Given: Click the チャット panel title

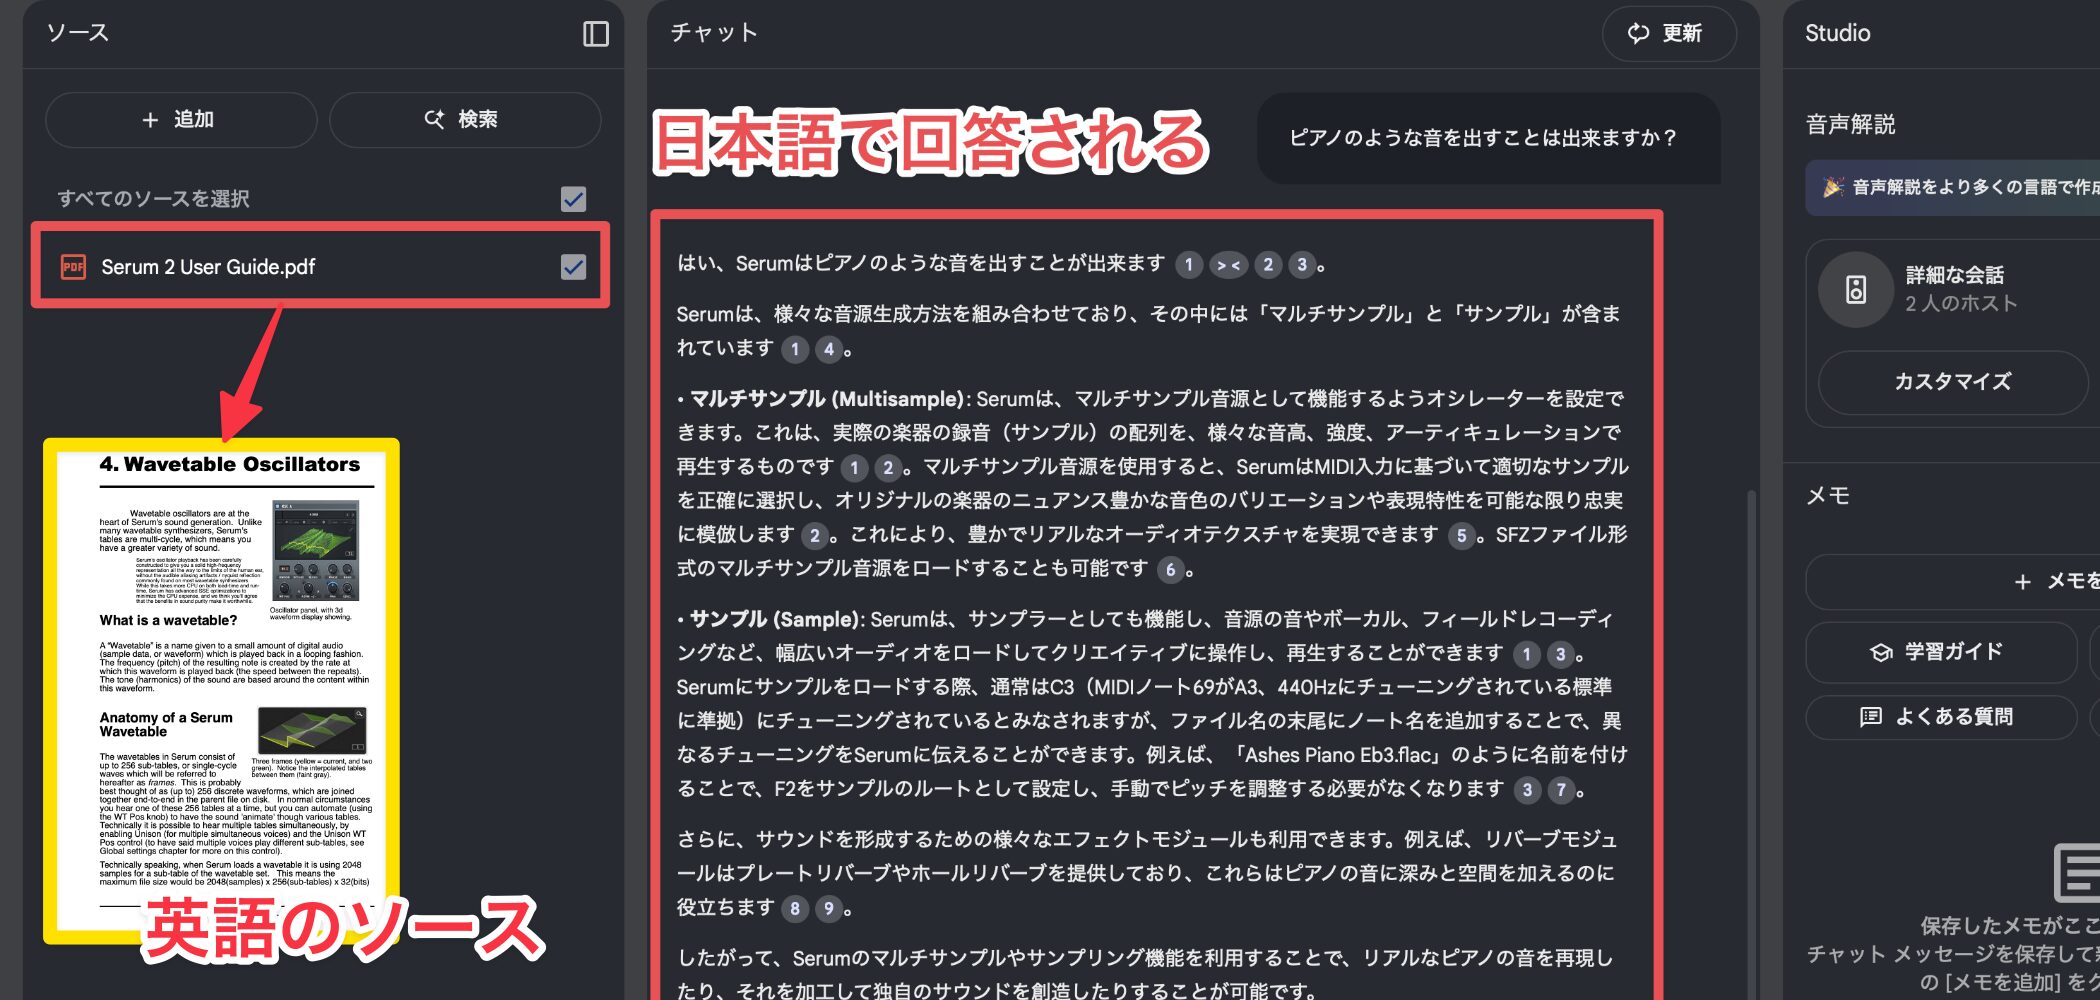Looking at the screenshot, I should click(x=713, y=33).
